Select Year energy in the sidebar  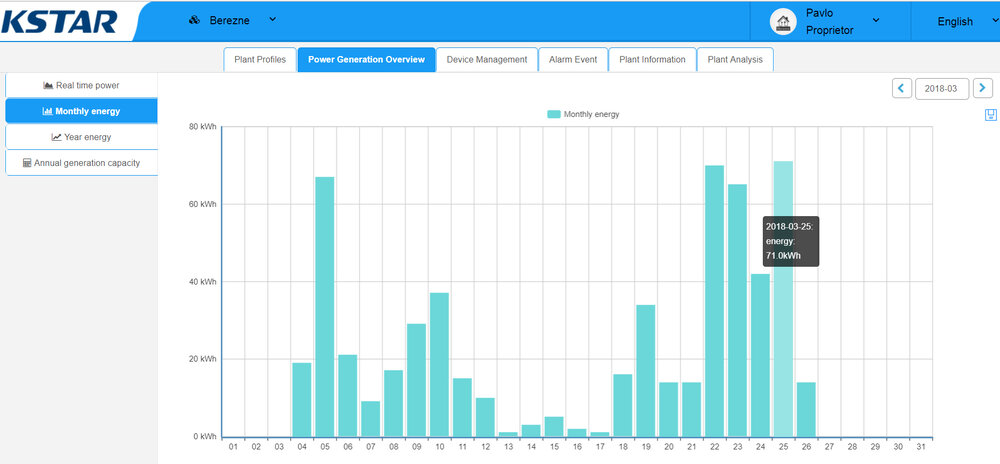click(x=81, y=137)
